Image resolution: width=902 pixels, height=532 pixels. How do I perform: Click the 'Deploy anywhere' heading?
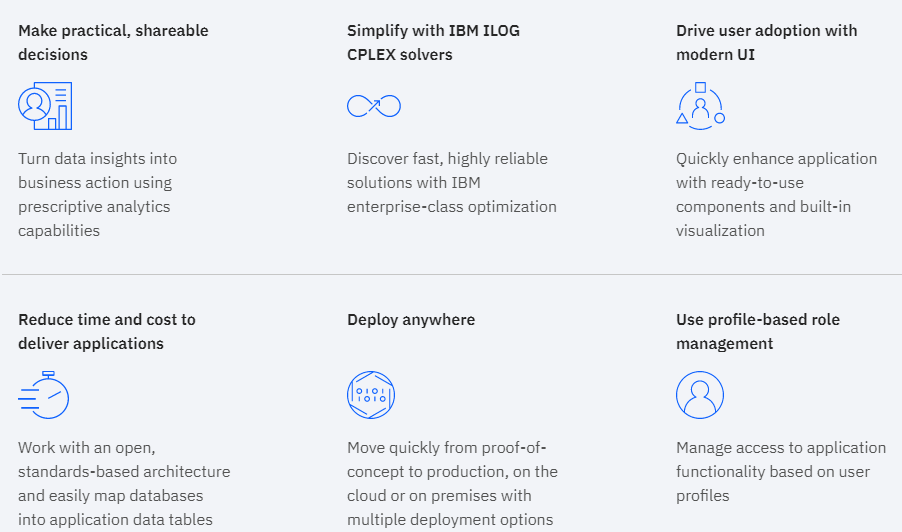click(x=411, y=320)
